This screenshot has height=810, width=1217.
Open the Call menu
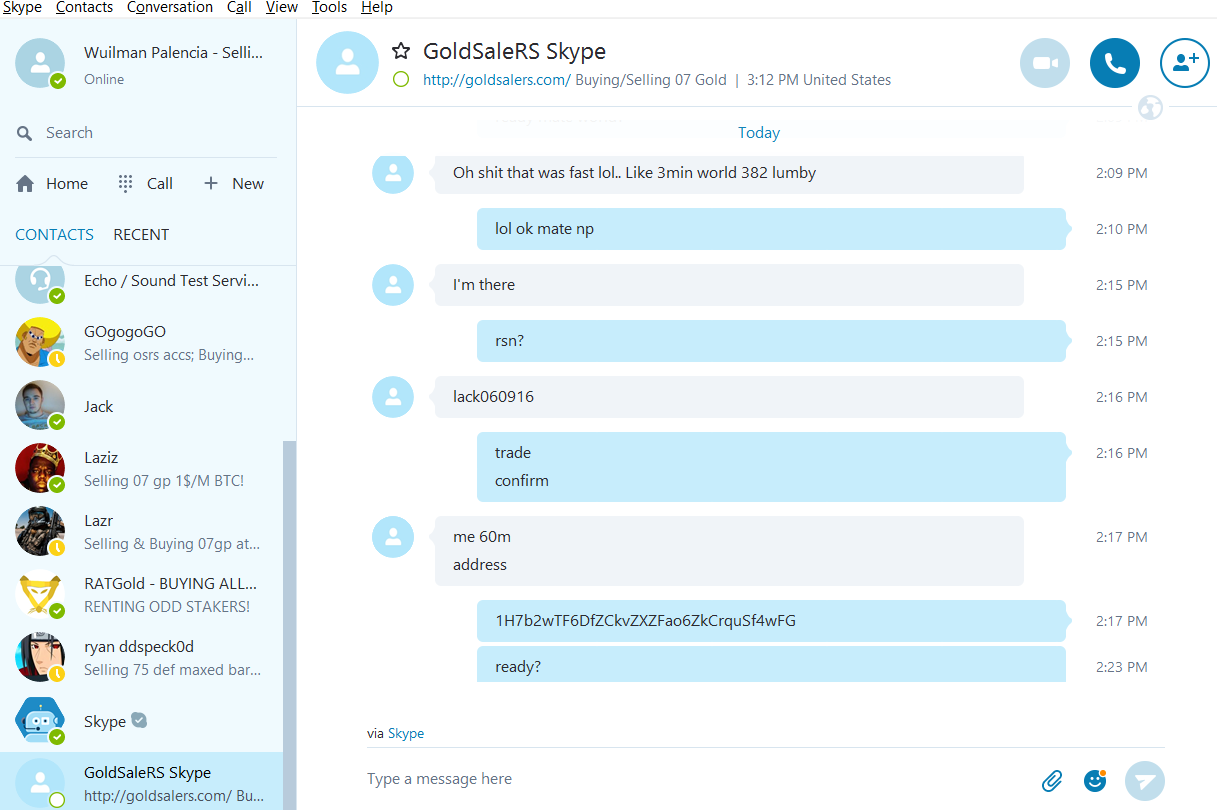pos(239,8)
